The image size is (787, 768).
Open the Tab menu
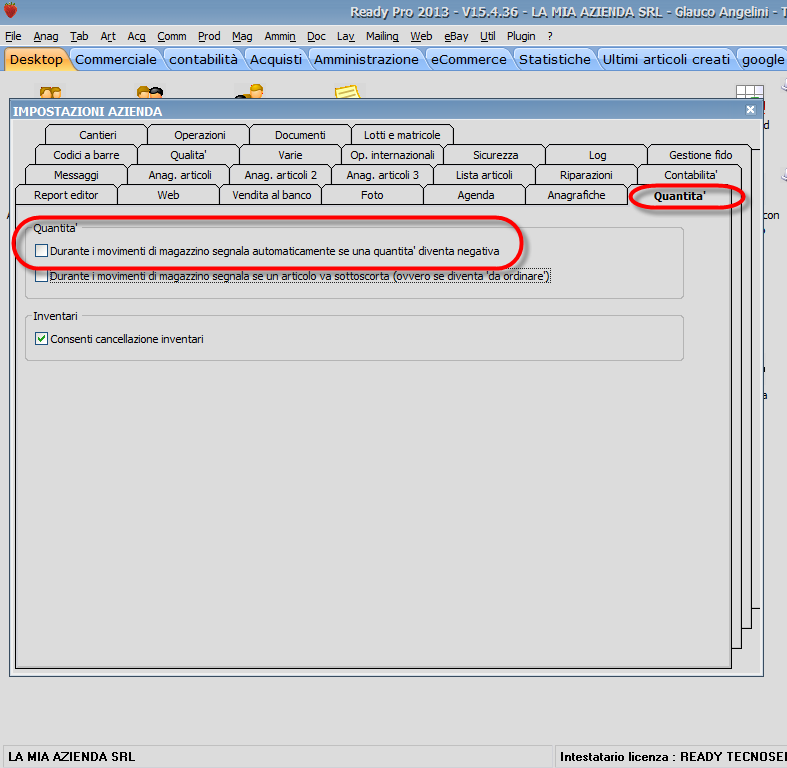point(79,36)
